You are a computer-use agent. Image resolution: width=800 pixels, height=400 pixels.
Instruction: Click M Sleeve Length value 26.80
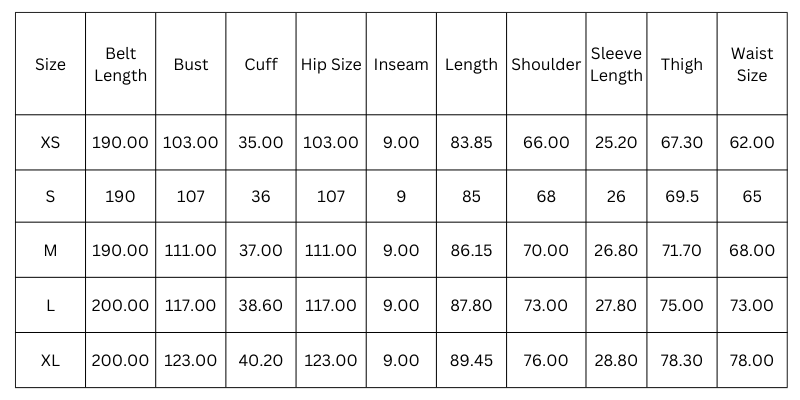click(616, 251)
